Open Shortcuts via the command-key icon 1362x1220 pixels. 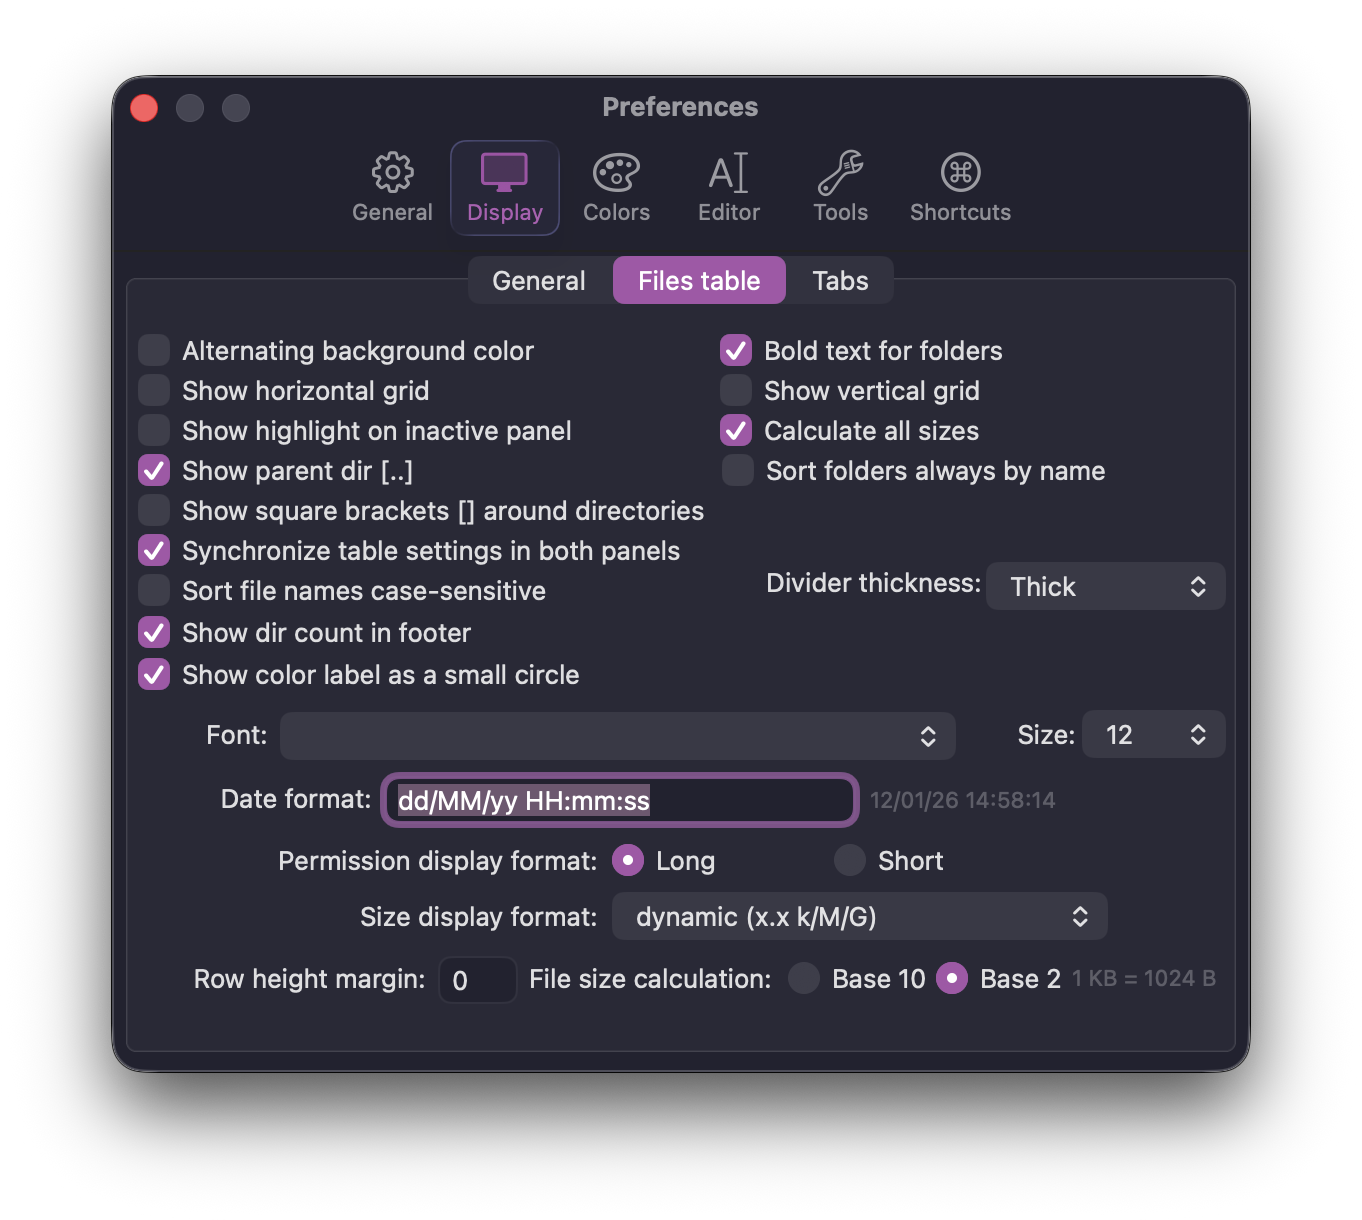[959, 187]
